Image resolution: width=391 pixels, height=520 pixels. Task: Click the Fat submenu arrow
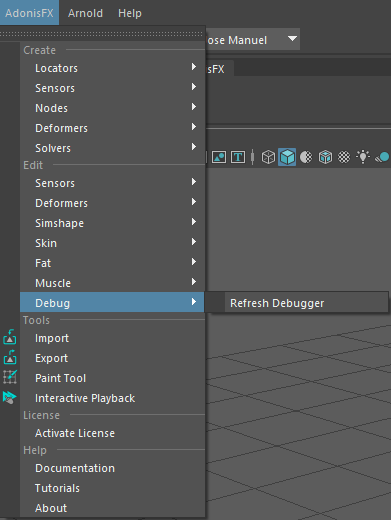[194, 262]
